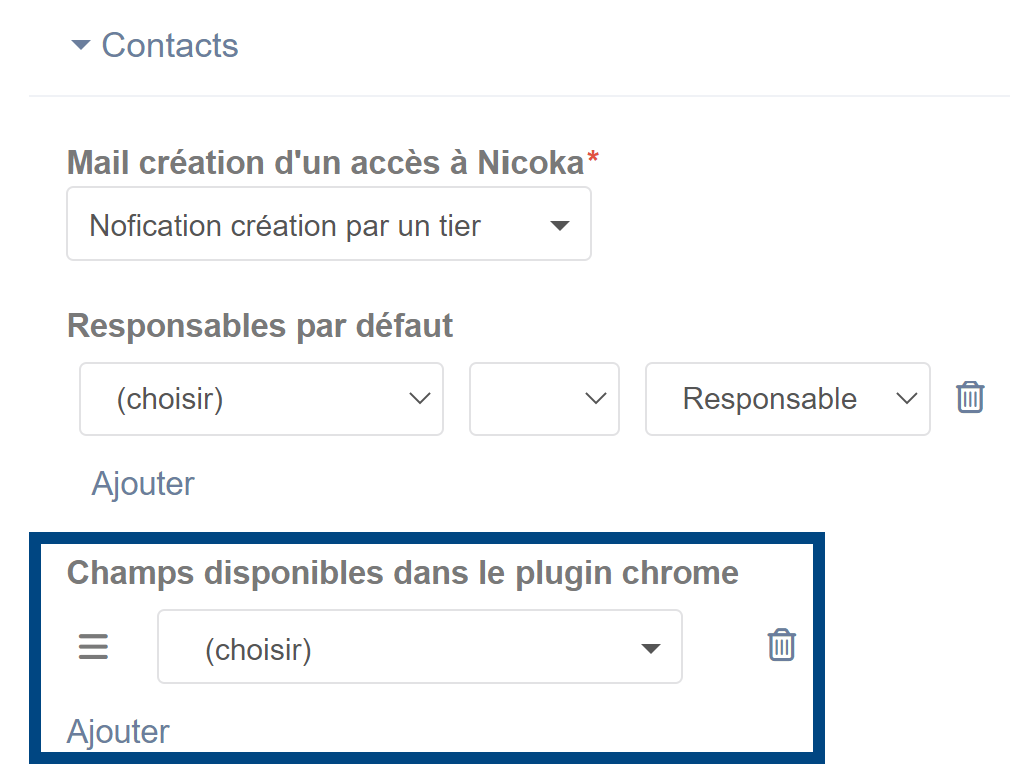This screenshot has height=765, width=1010.
Task: Click the chevron of the empty middle select
Action: (595, 399)
